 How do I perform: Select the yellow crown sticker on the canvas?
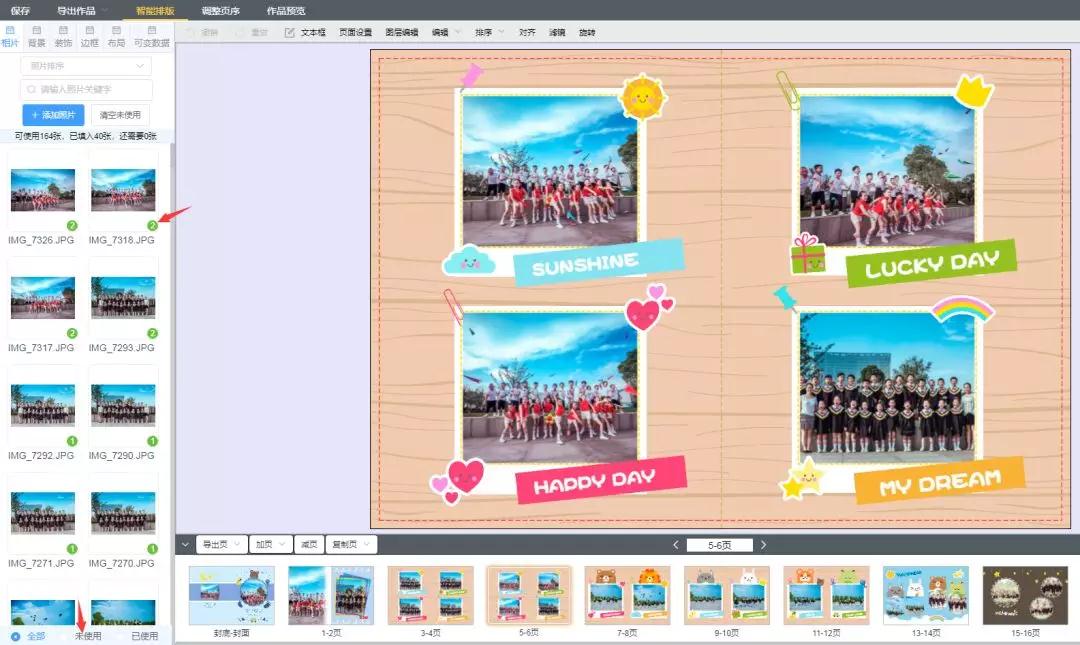[x=973, y=92]
